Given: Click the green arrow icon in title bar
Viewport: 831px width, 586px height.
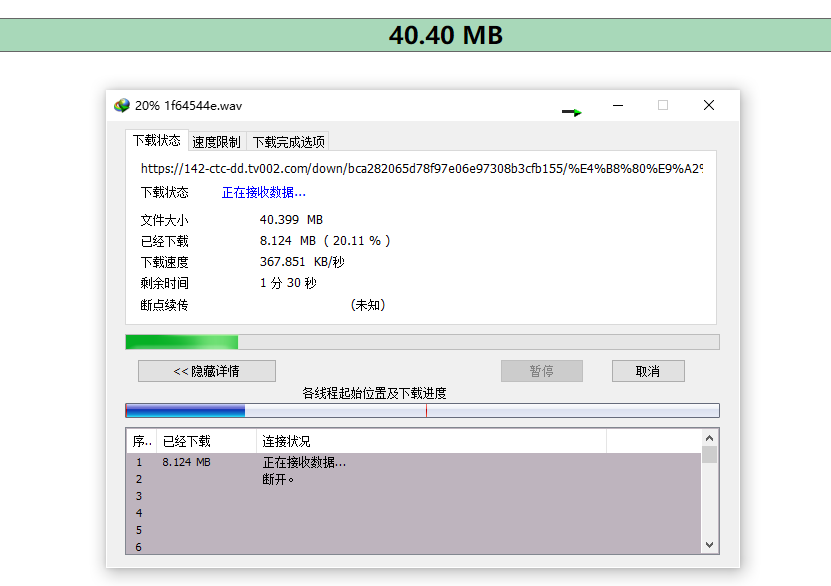Looking at the screenshot, I should pyautogui.click(x=572, y=112).
